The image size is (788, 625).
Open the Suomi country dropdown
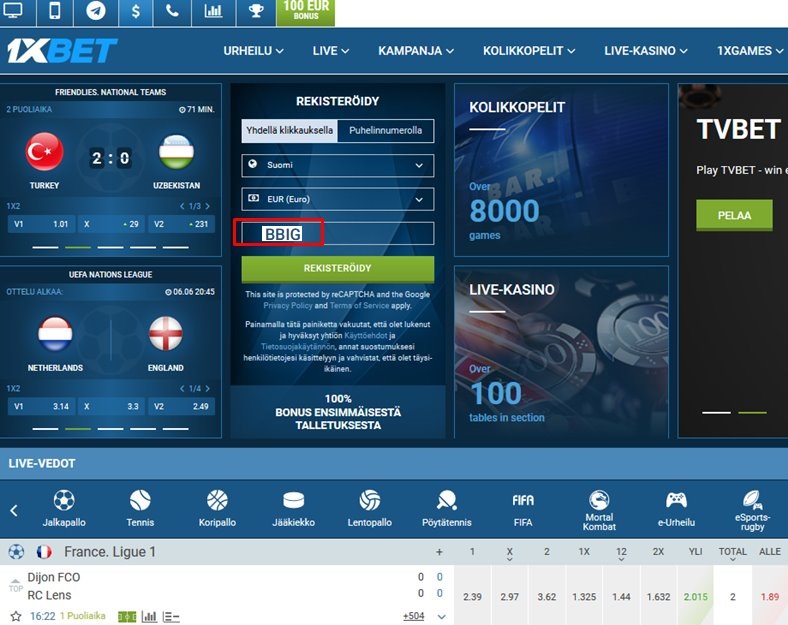click(338, 165)
